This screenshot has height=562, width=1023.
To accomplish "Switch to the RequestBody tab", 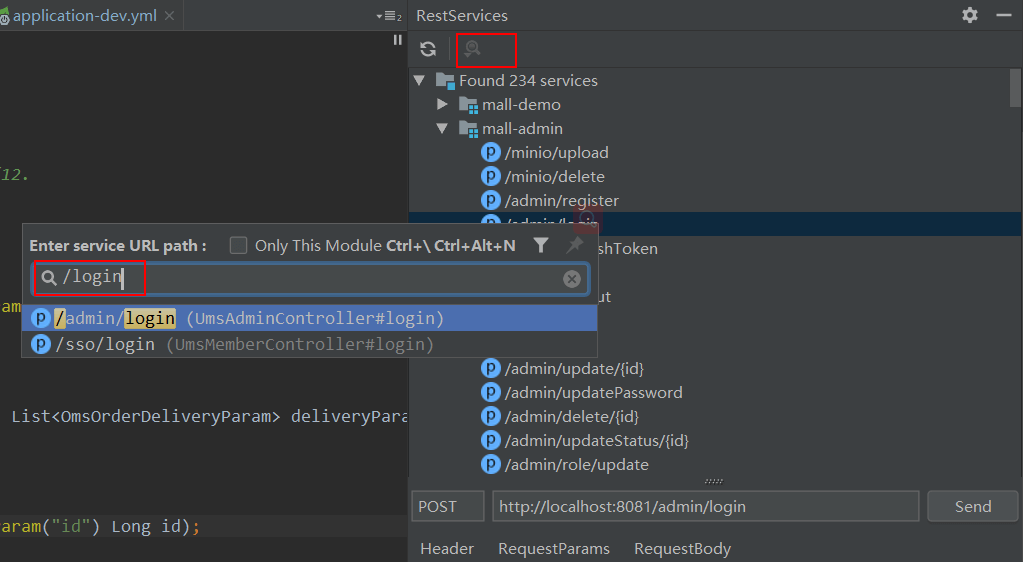I will click(x=682, y=549).
